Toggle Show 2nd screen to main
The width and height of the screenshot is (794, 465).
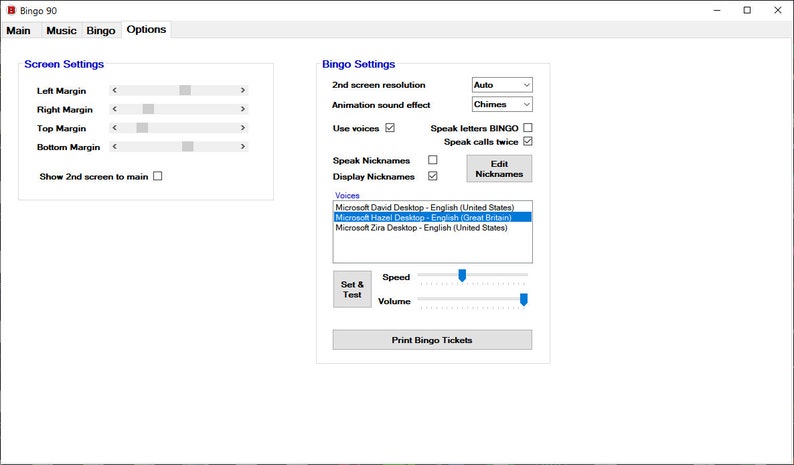pyautogui.click(x=157, y=176)
